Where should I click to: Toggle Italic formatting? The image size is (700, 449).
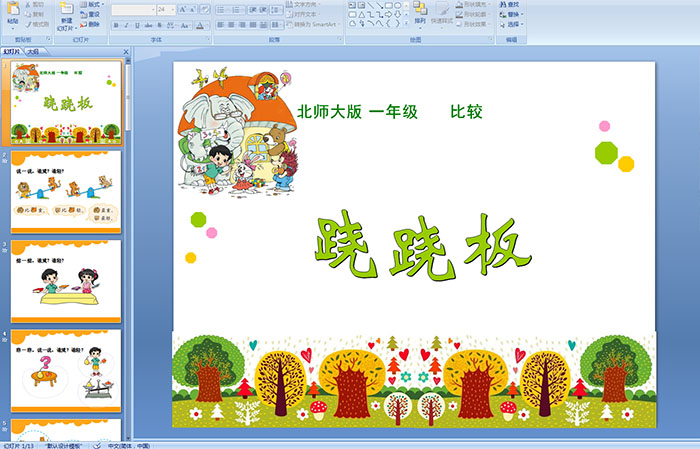127,25
